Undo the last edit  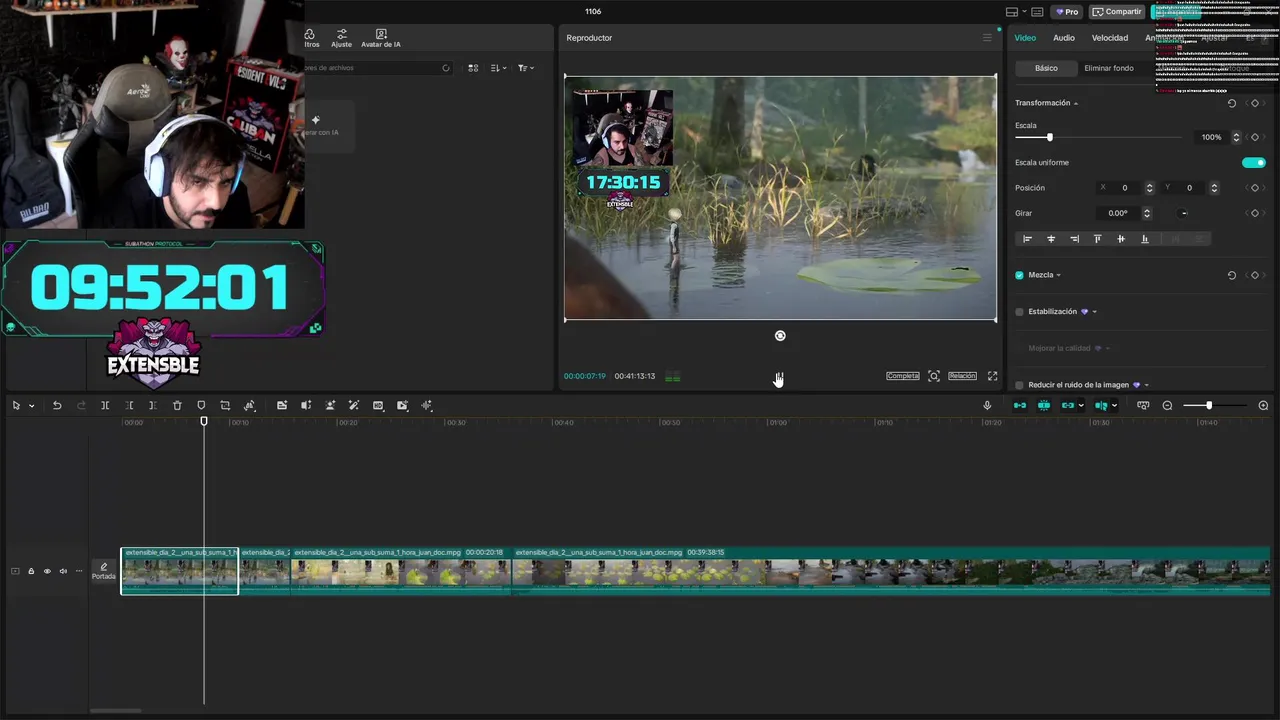57,405
